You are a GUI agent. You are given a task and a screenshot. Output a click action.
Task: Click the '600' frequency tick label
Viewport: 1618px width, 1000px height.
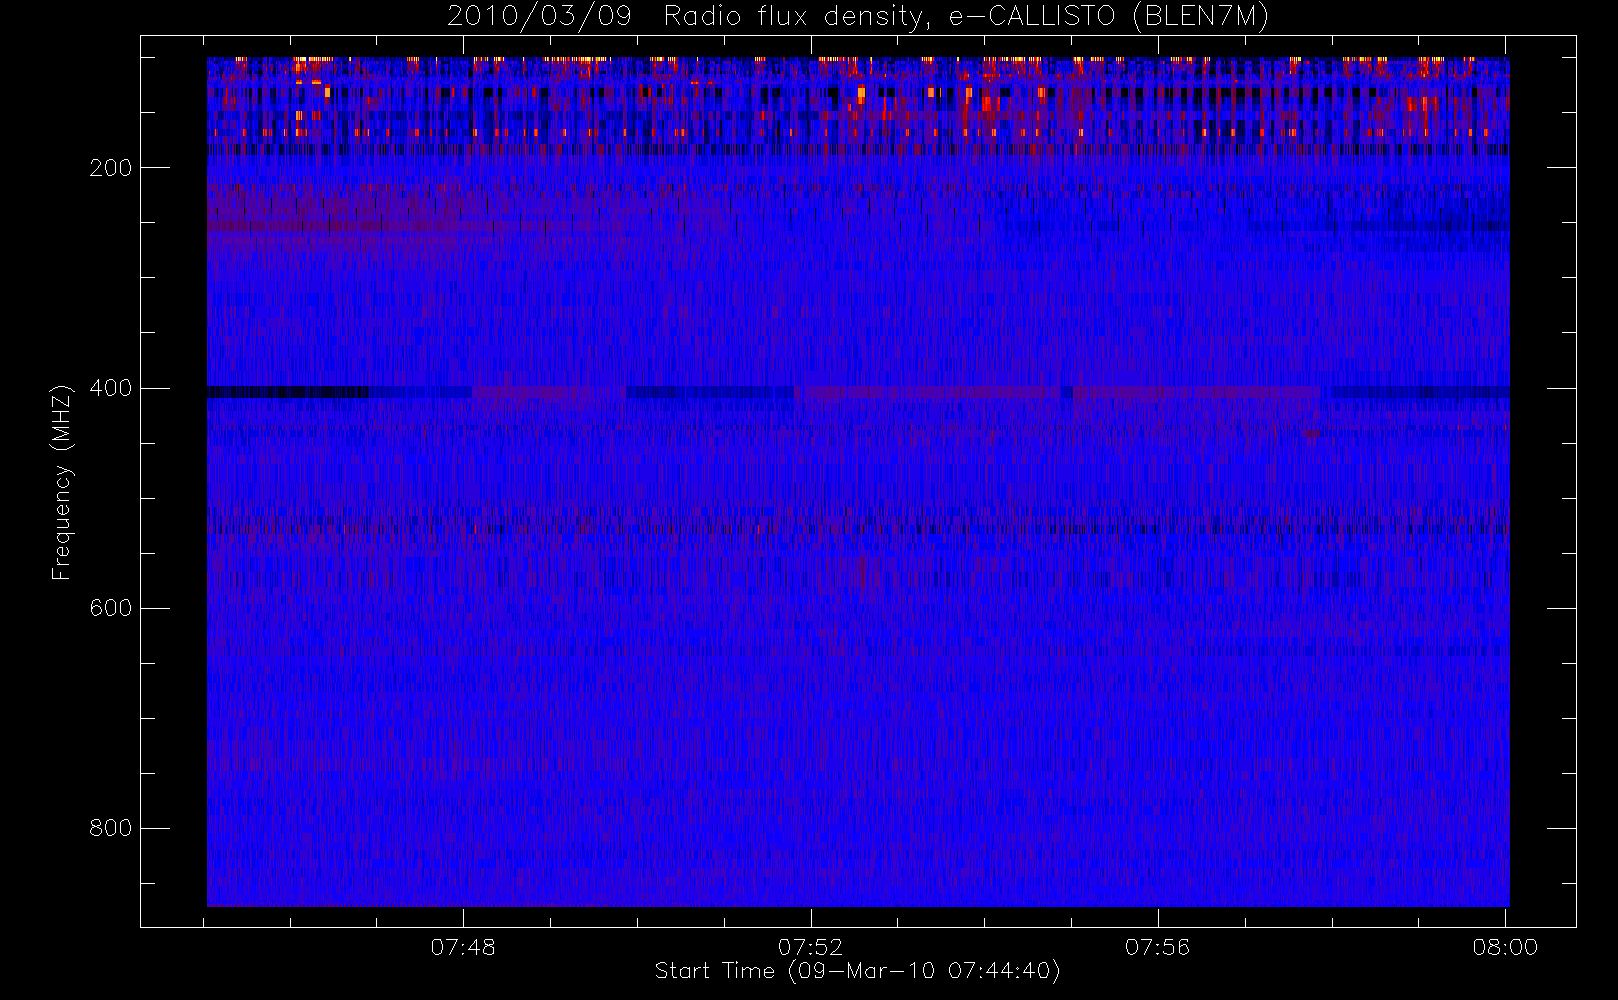coord(111,608)
